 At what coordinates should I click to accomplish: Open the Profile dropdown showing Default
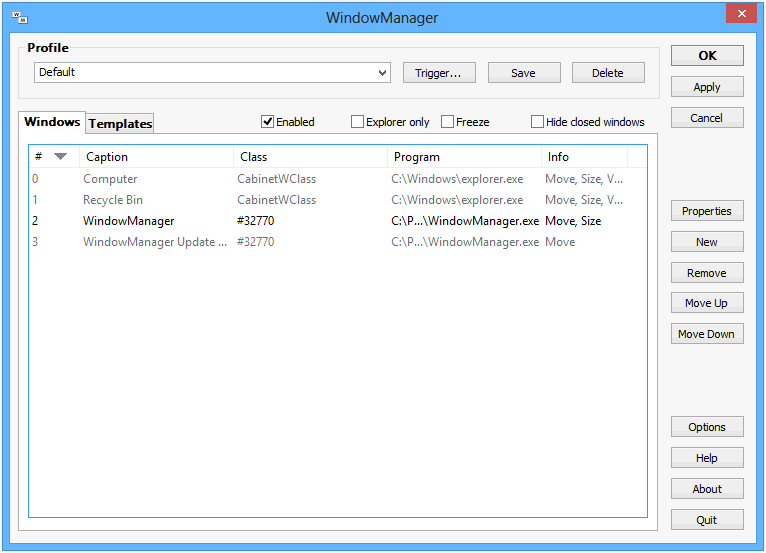point(212,72)
